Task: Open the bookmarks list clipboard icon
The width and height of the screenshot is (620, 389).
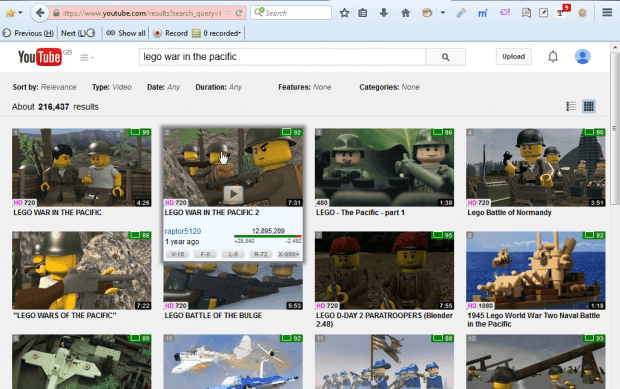Action: click(x=363, y=13)
